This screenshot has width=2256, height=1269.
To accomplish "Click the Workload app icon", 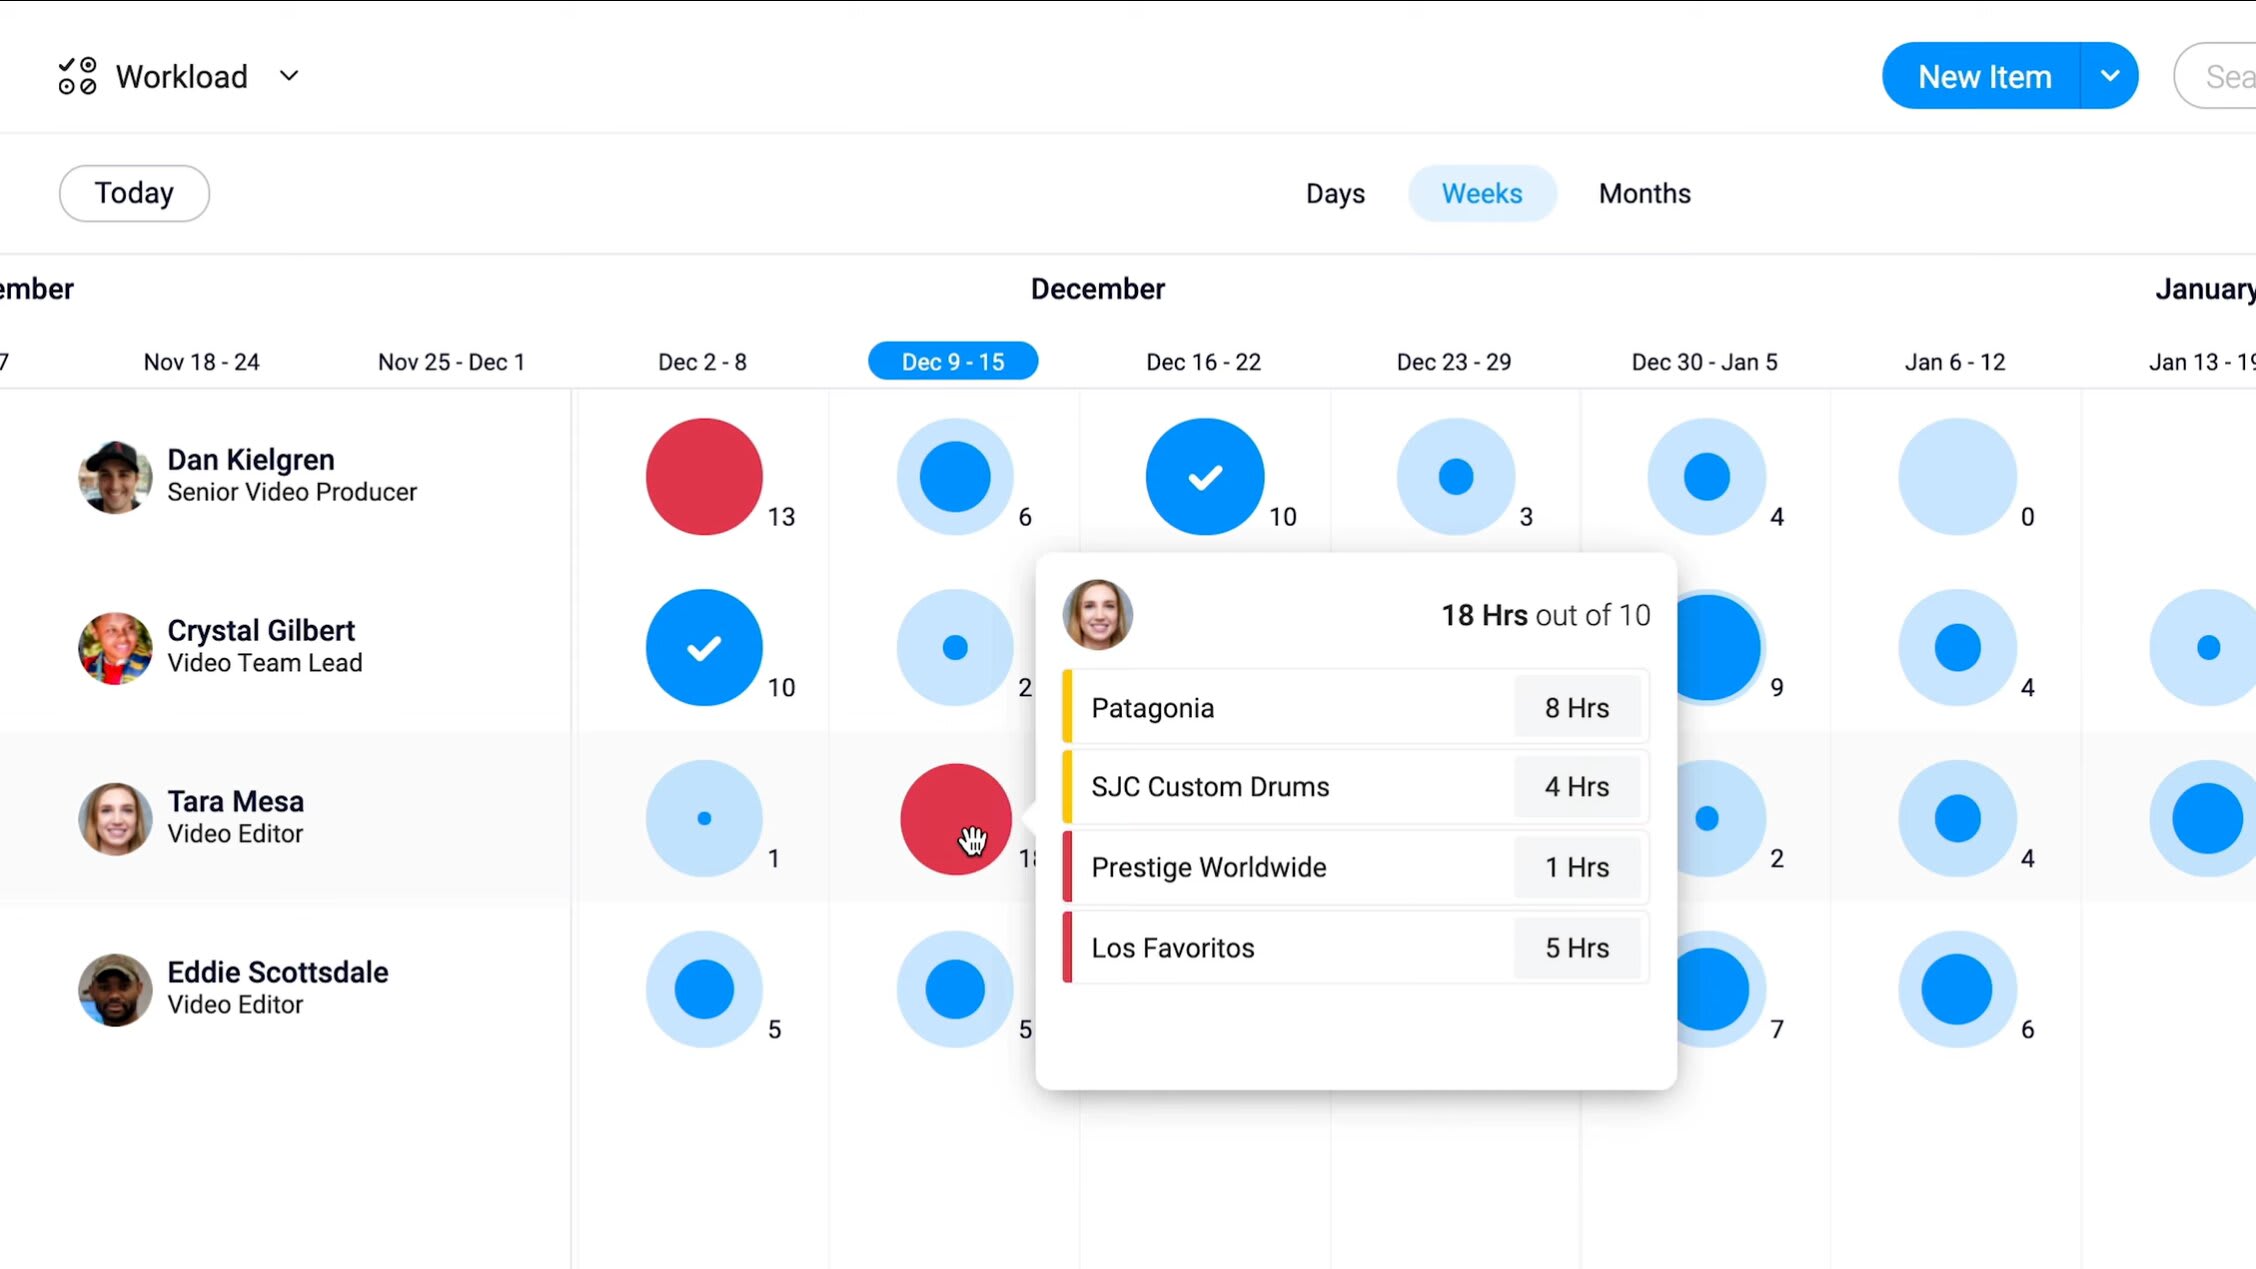I will 78,75.
